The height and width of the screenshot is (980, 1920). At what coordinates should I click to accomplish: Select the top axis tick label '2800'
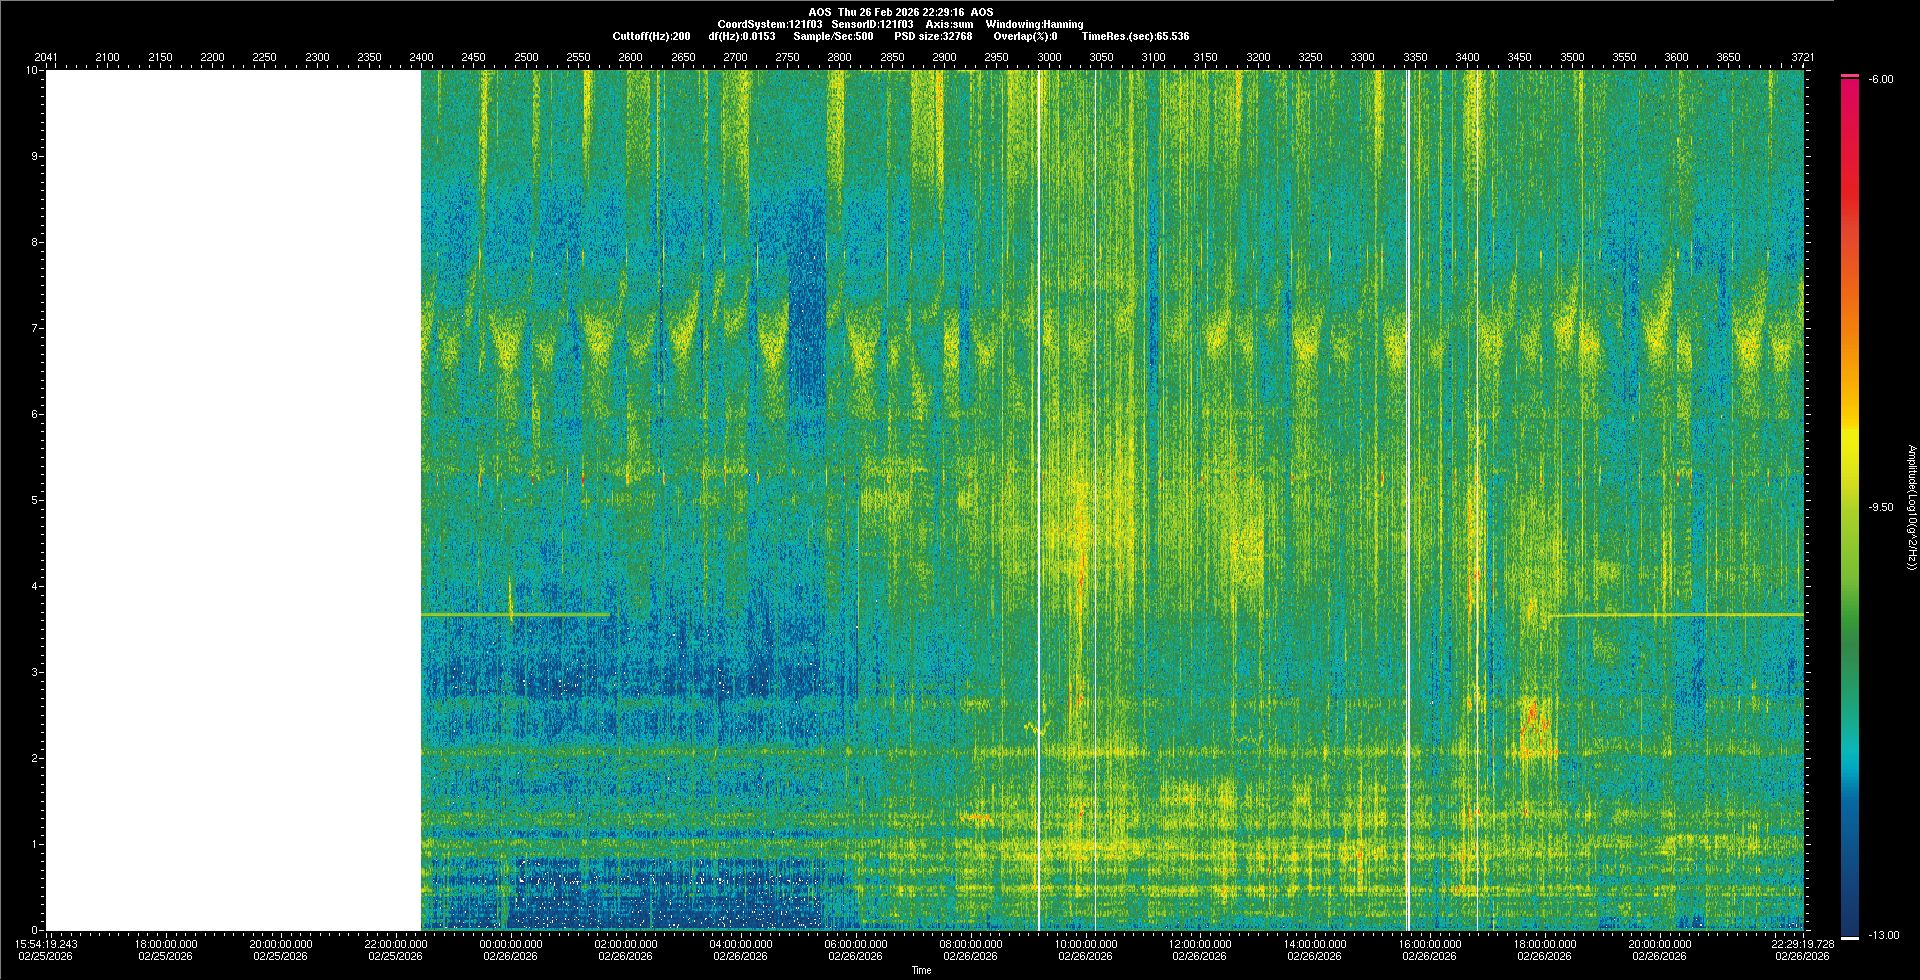point(840,57)
